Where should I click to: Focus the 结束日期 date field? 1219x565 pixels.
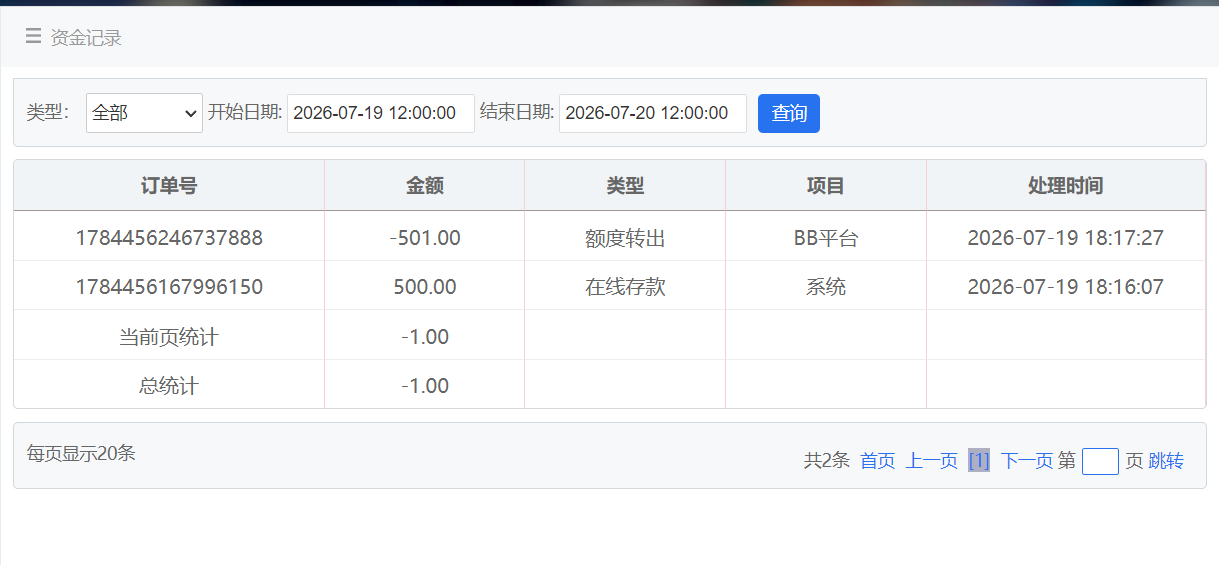[653, 113]
